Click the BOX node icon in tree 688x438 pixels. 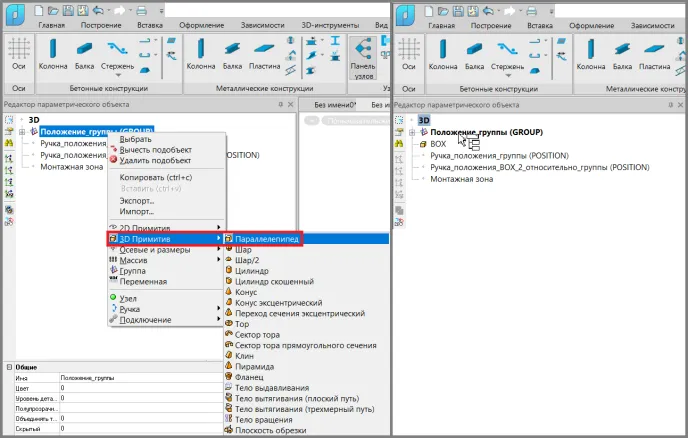[x=422, y=144]
